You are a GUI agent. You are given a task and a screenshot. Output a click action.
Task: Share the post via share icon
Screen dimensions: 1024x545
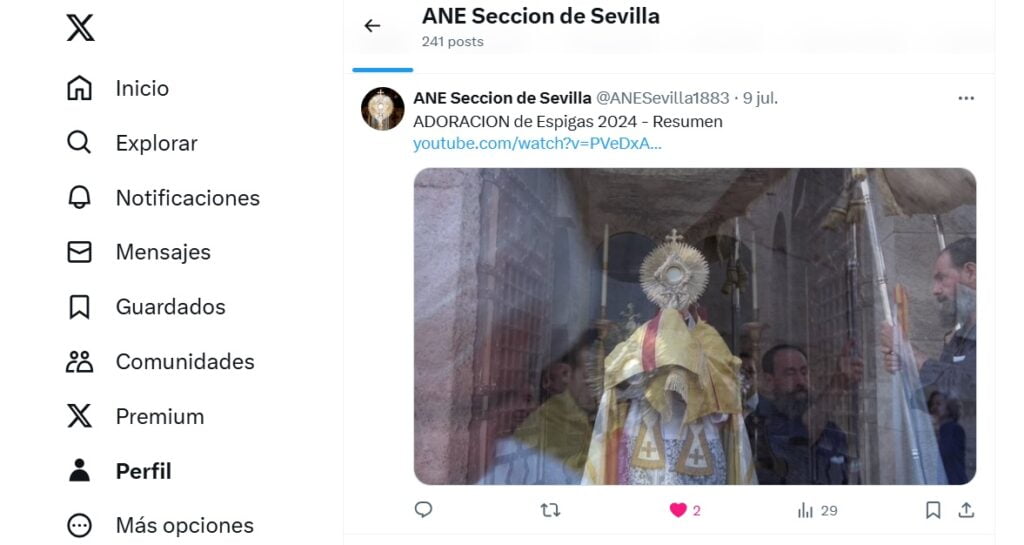[967, 510]
